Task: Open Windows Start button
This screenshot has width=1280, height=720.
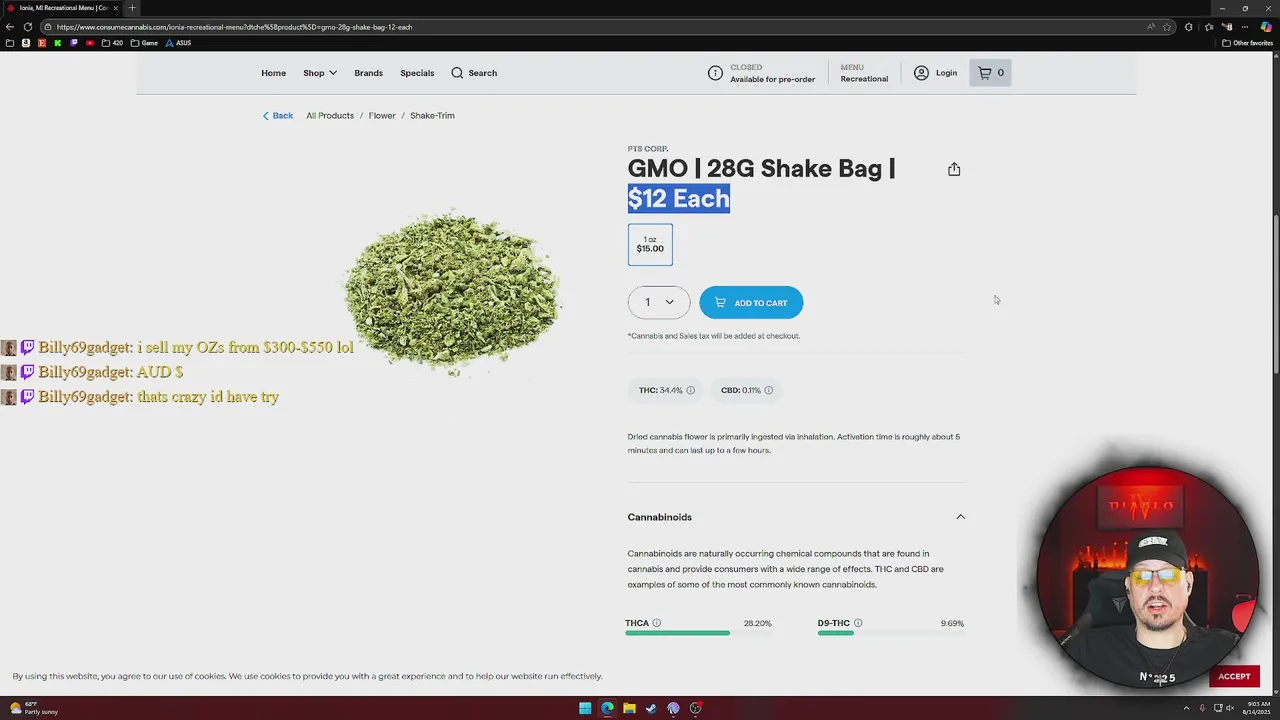Action: 585,708
